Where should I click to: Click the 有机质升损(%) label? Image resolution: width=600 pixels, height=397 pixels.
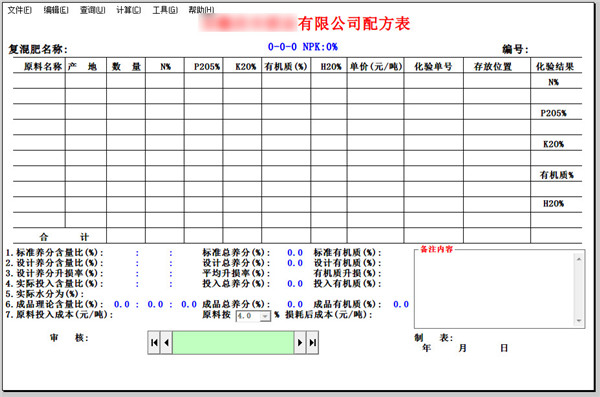(x=347, y=273)
